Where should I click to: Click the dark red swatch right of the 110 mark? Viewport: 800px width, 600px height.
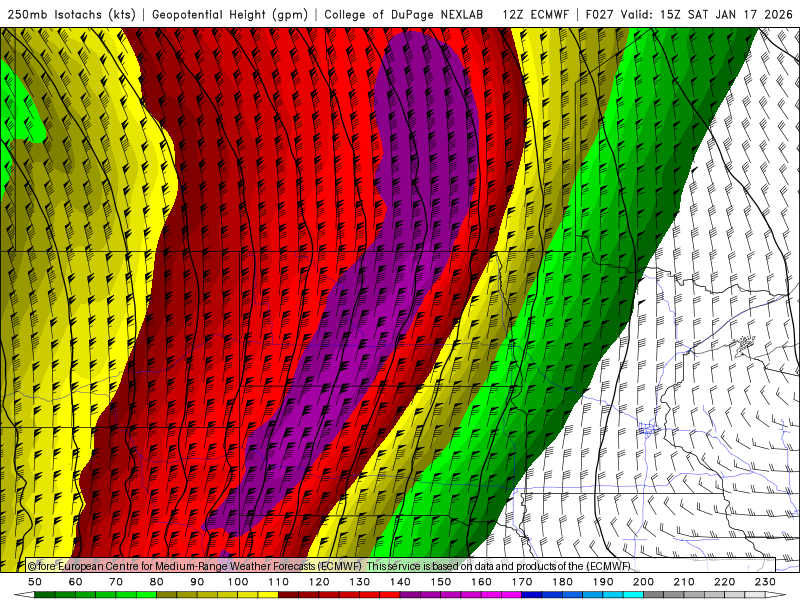(288, 595)
